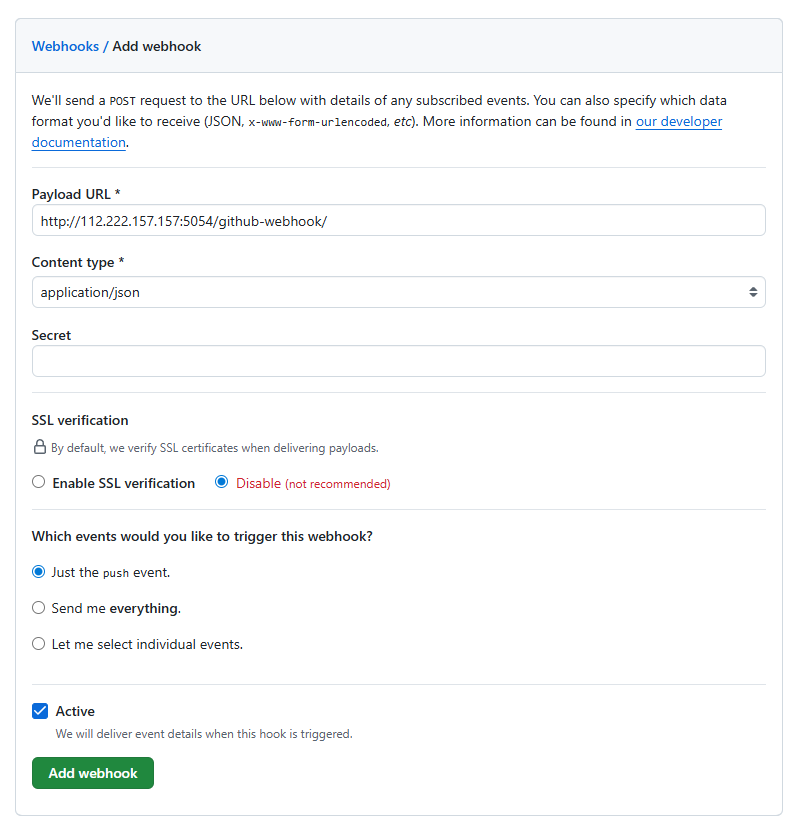Open the application/json content type selector
The height and width of the screenshot is (824, 797).
(x=398, y=292)
